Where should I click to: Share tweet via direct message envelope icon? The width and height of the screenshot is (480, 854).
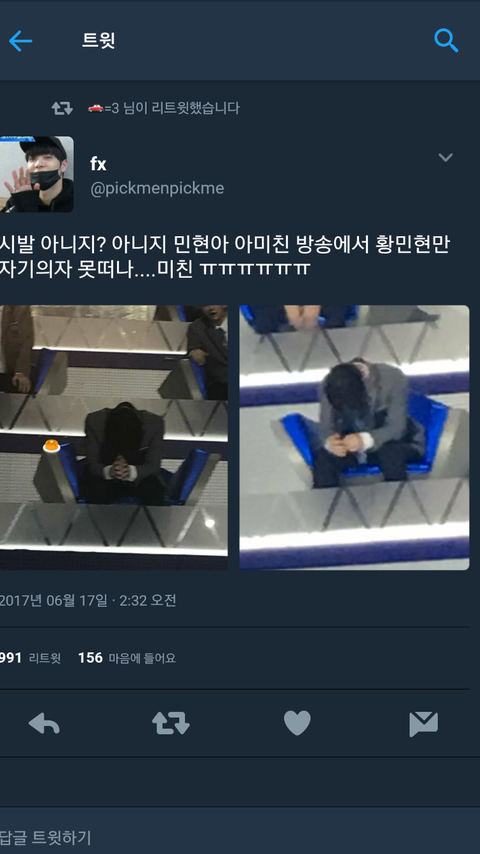tap(423, 724)
